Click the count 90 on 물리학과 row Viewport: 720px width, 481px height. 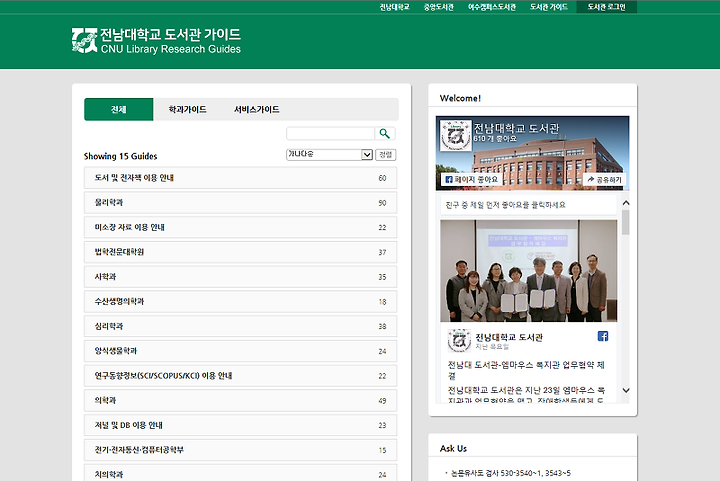(x=382, y=203)
